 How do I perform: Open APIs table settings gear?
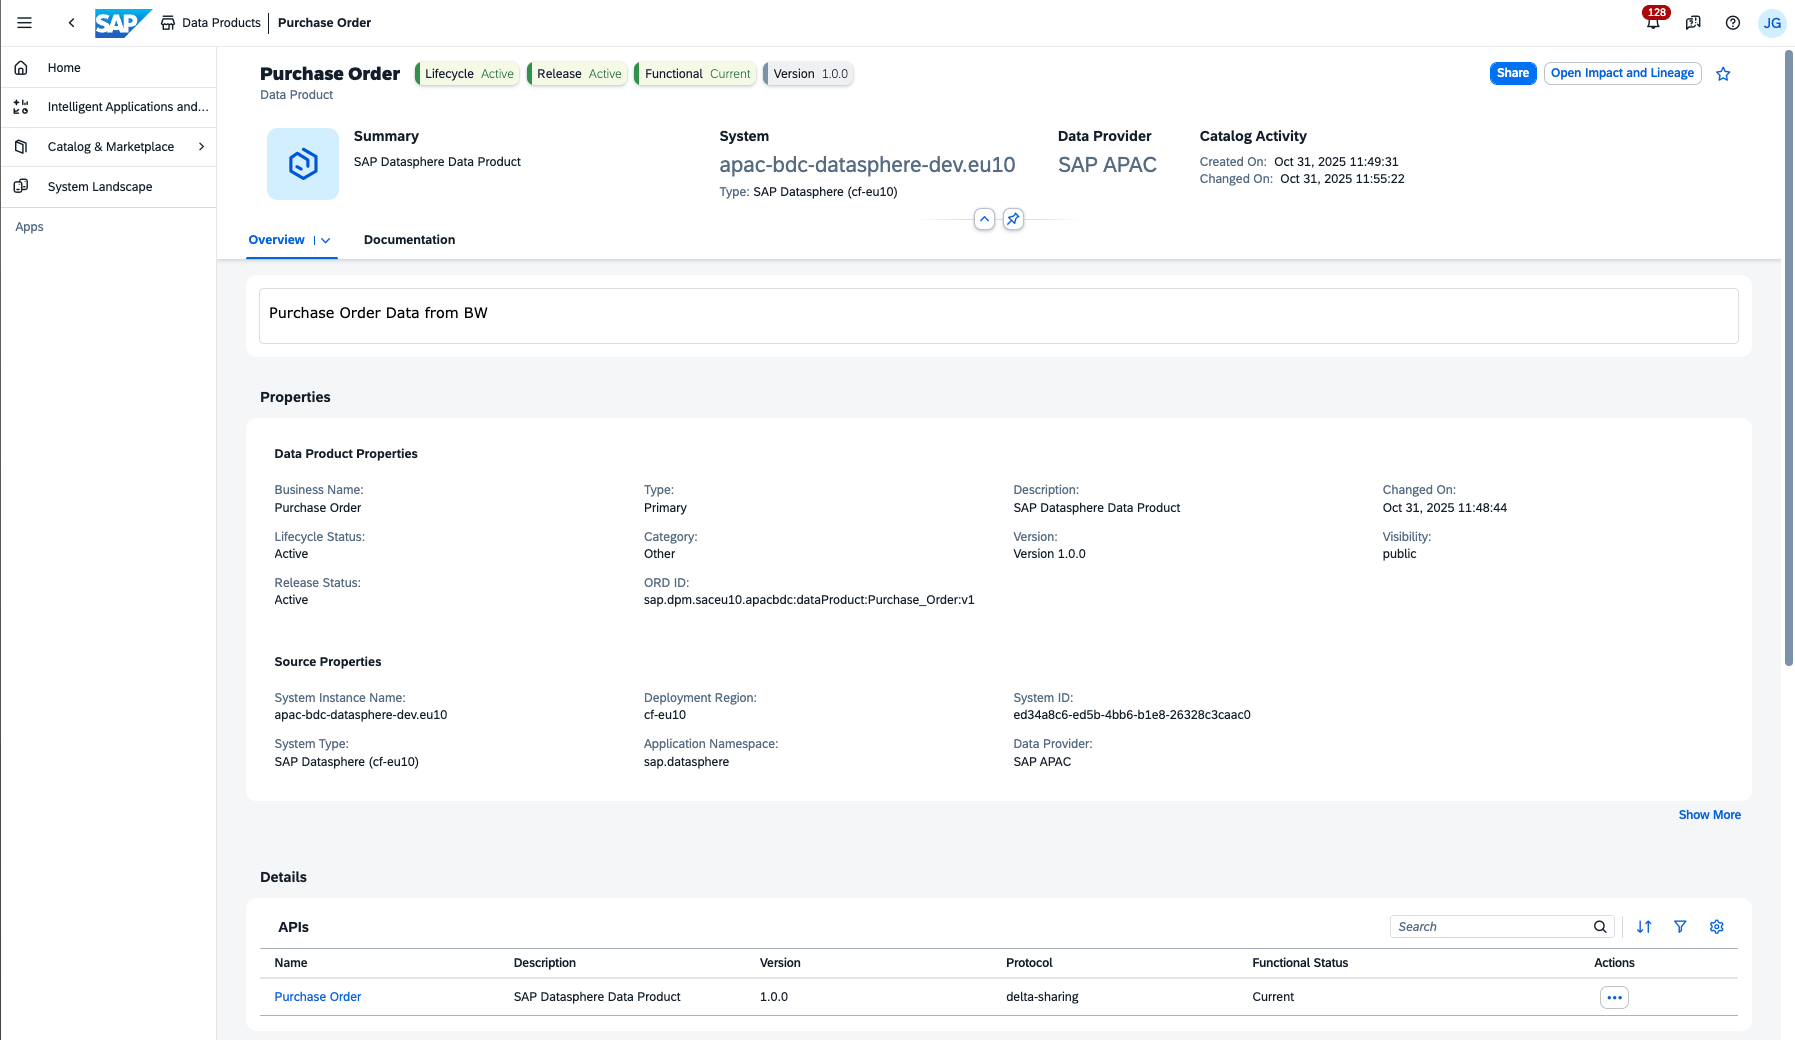(1717, 927)
